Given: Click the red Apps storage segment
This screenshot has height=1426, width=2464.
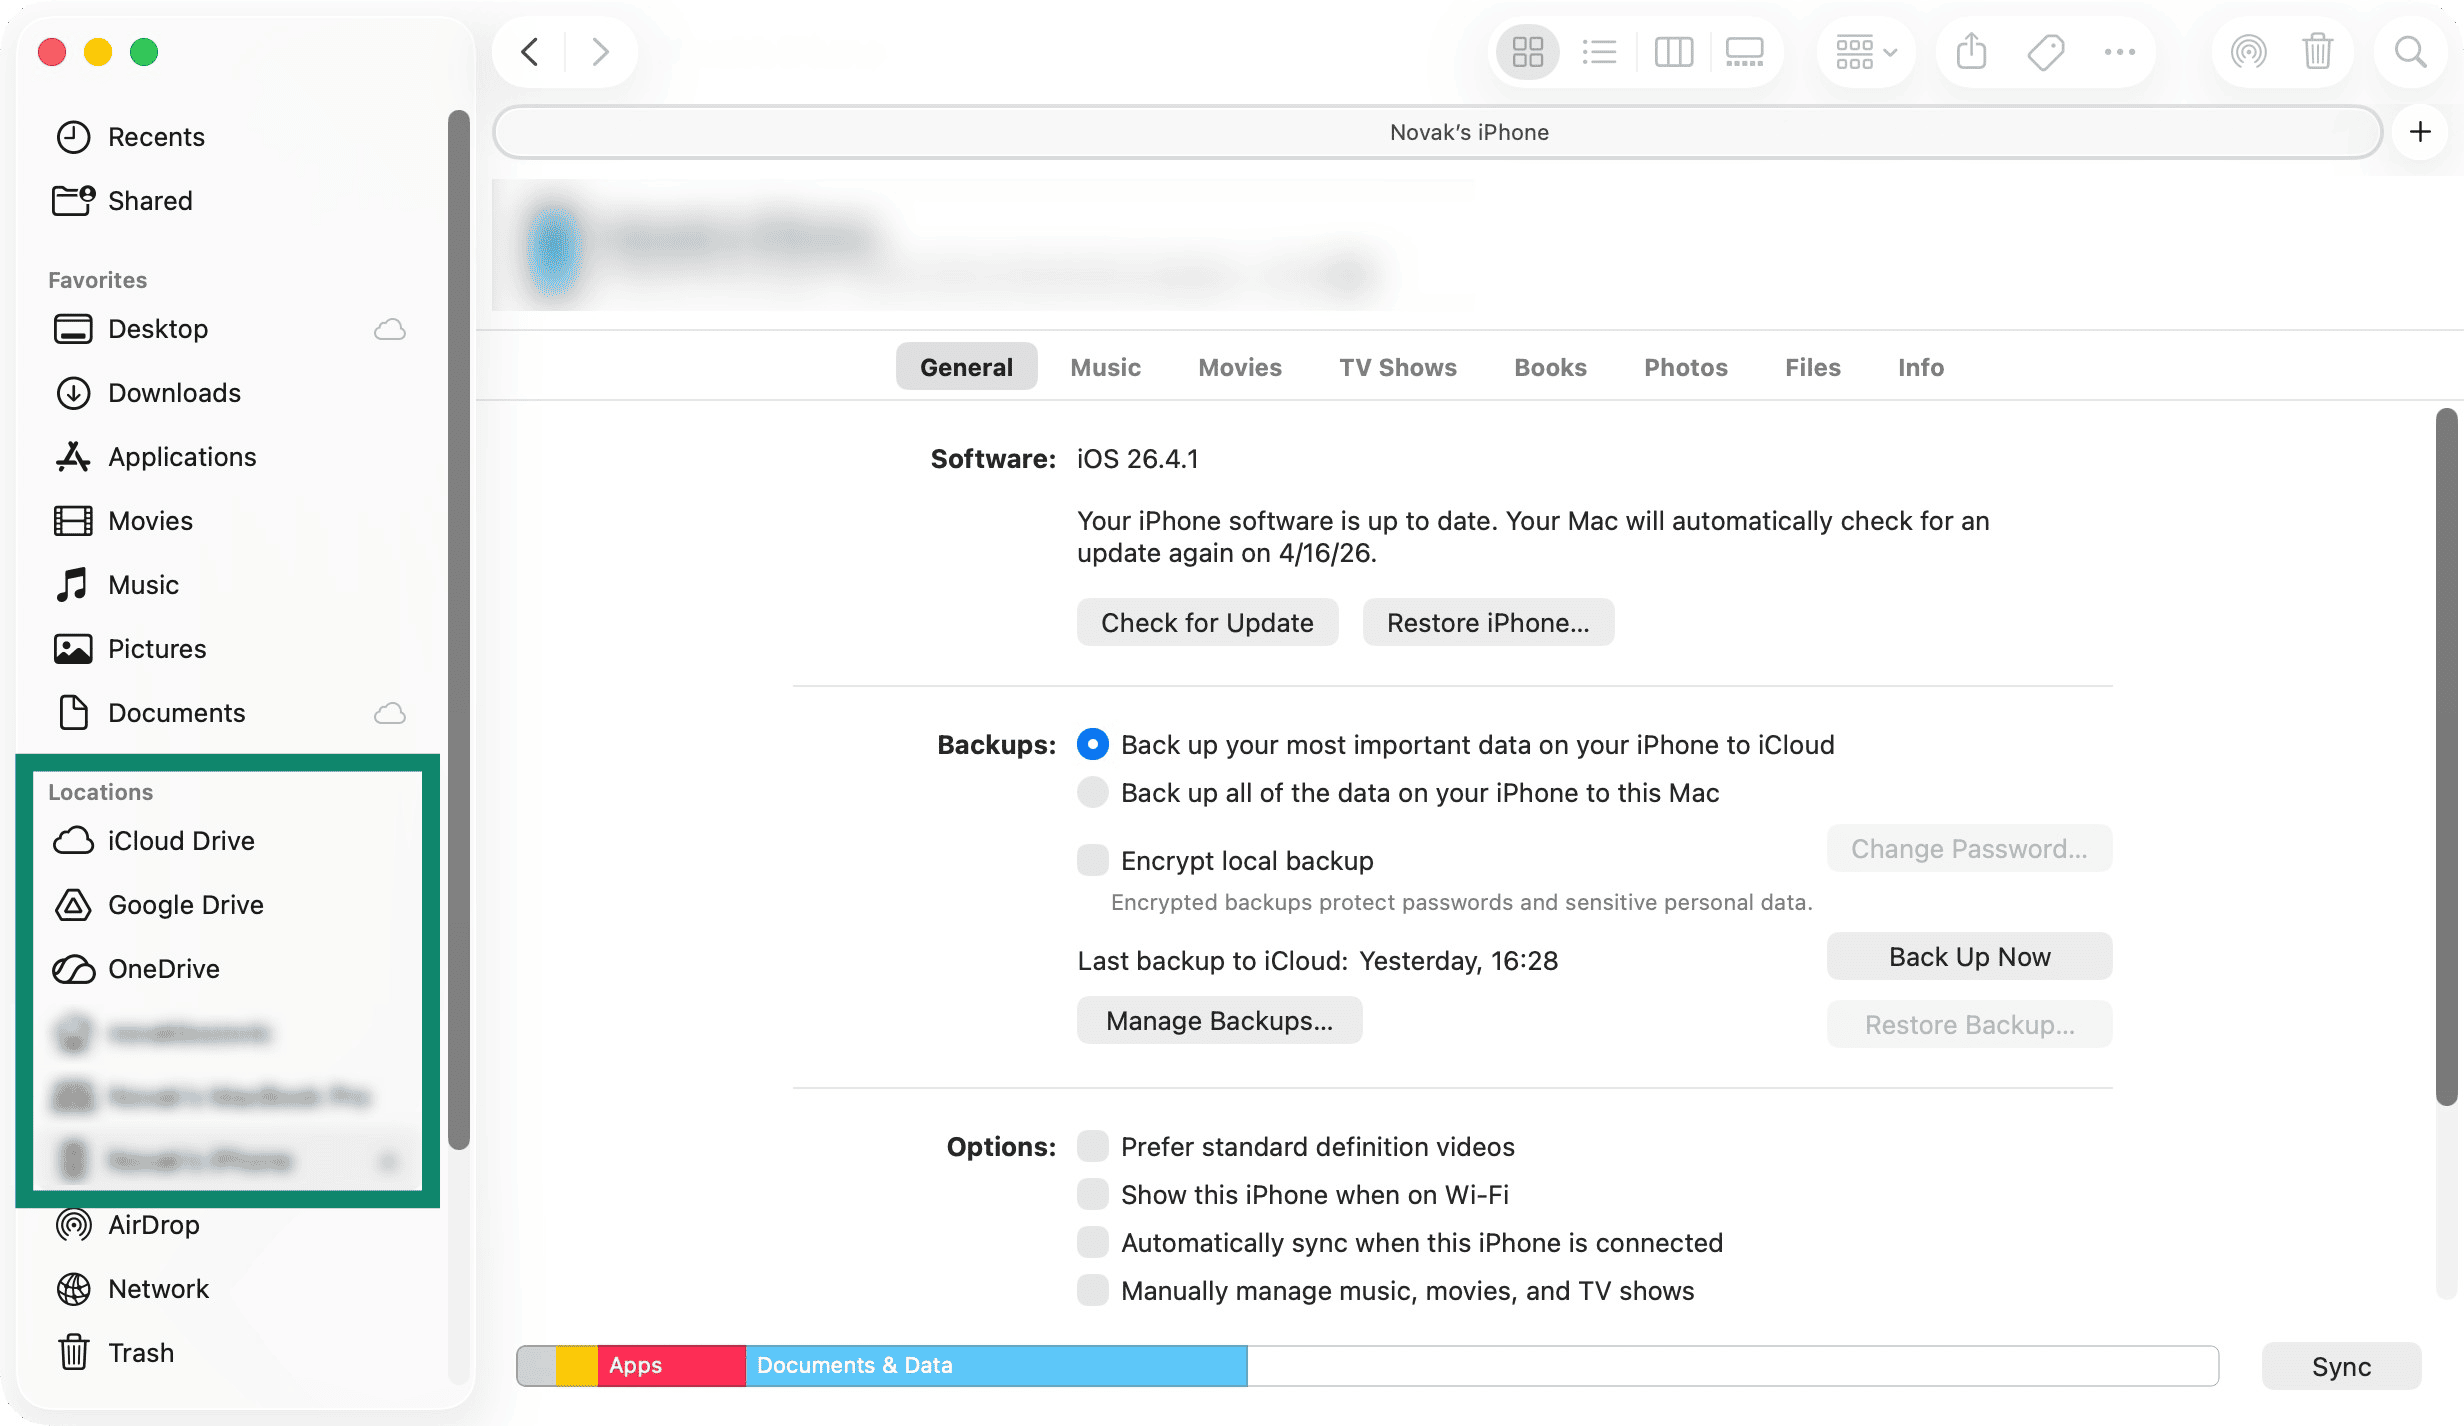Looking at the screenshot, I should click(671, 1366).
